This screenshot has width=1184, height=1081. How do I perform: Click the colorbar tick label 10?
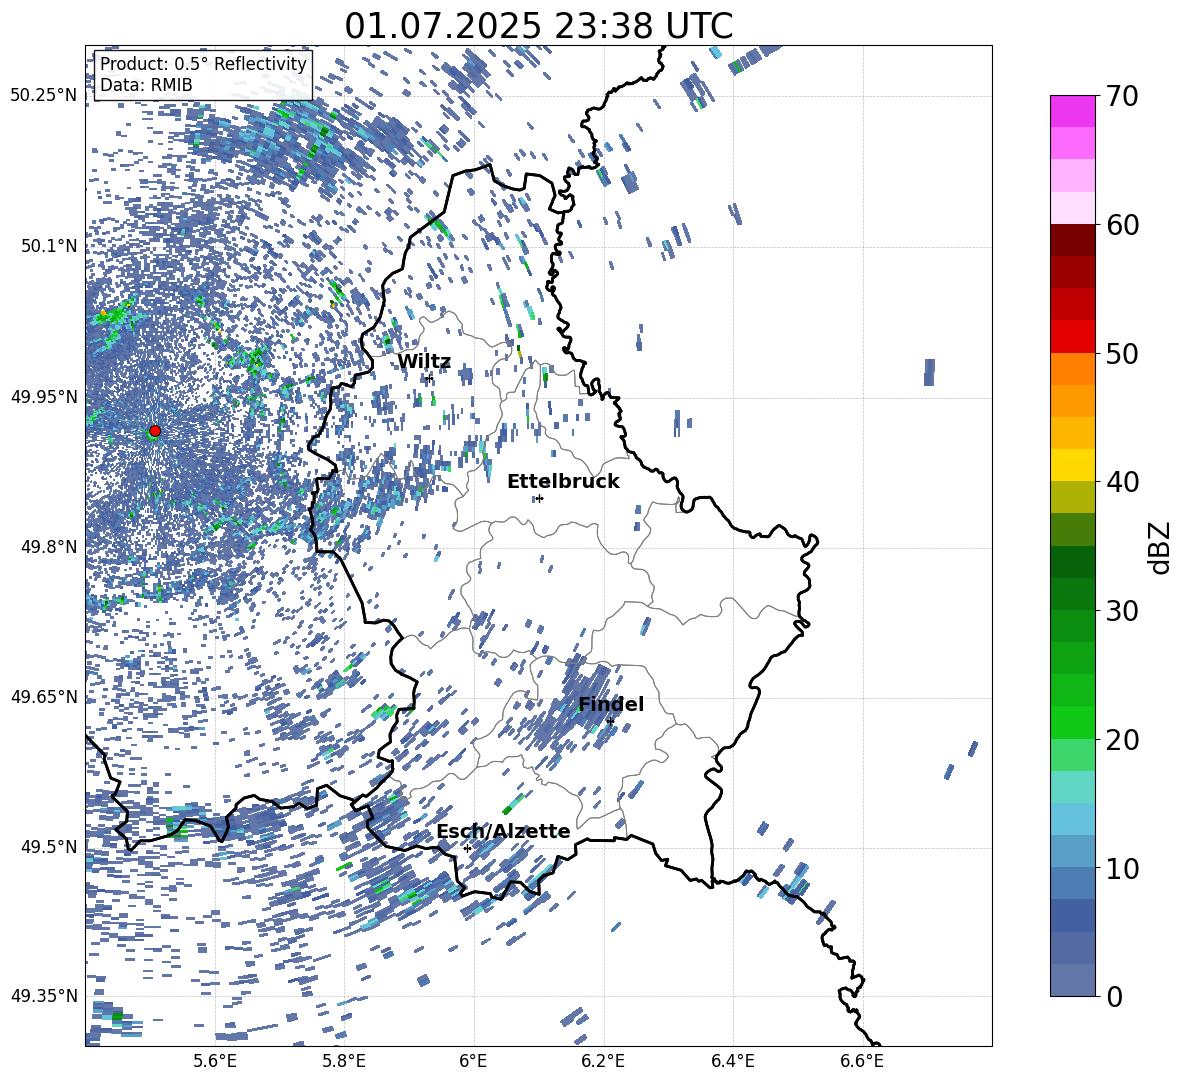pos(1121,868)
